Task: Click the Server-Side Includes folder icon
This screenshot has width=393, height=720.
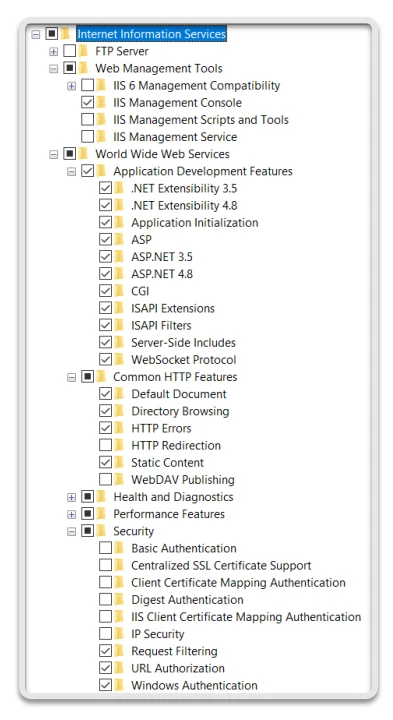Action: coord(119,342)
